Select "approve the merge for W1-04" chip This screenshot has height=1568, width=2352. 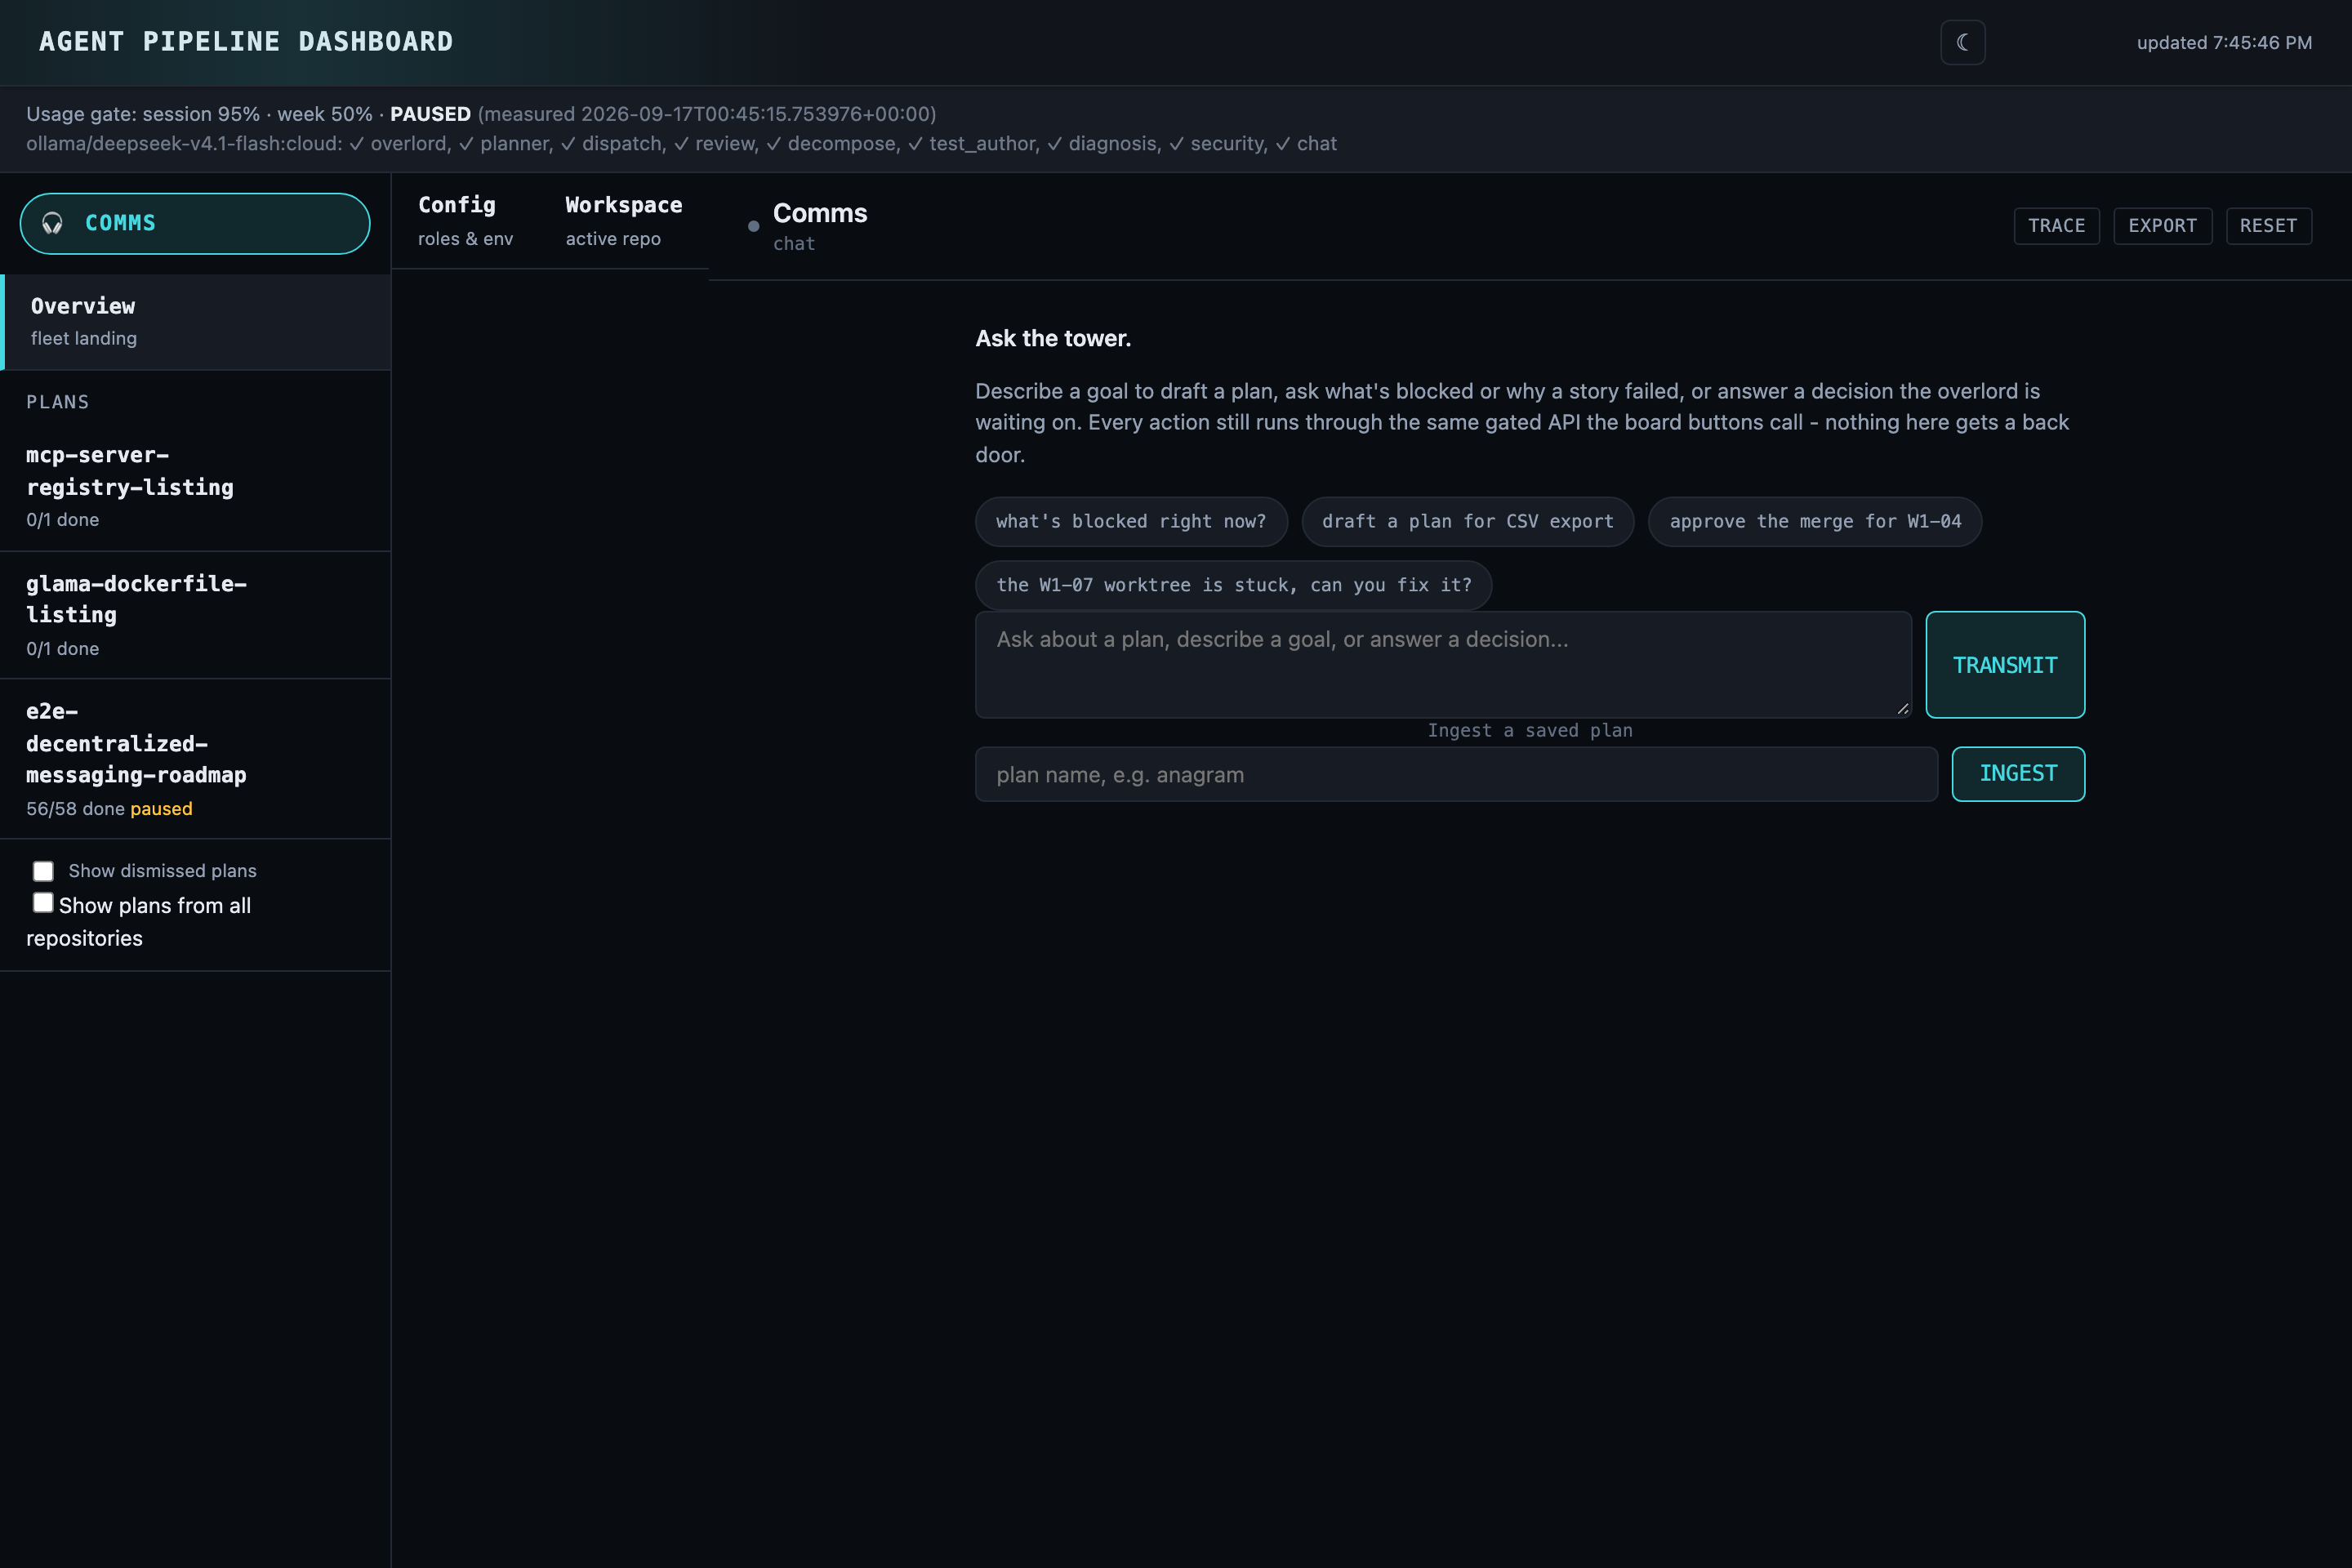[x=1814, y=521]
